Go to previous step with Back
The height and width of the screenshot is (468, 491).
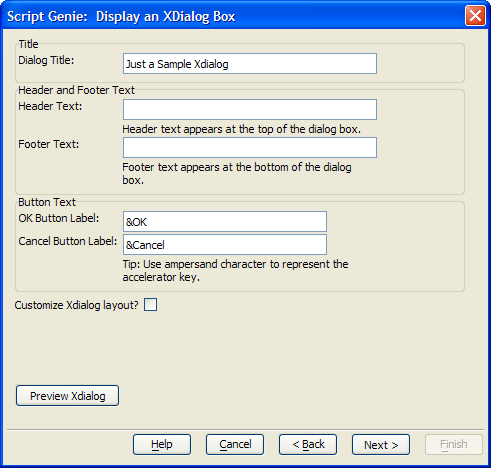point(308,445)
